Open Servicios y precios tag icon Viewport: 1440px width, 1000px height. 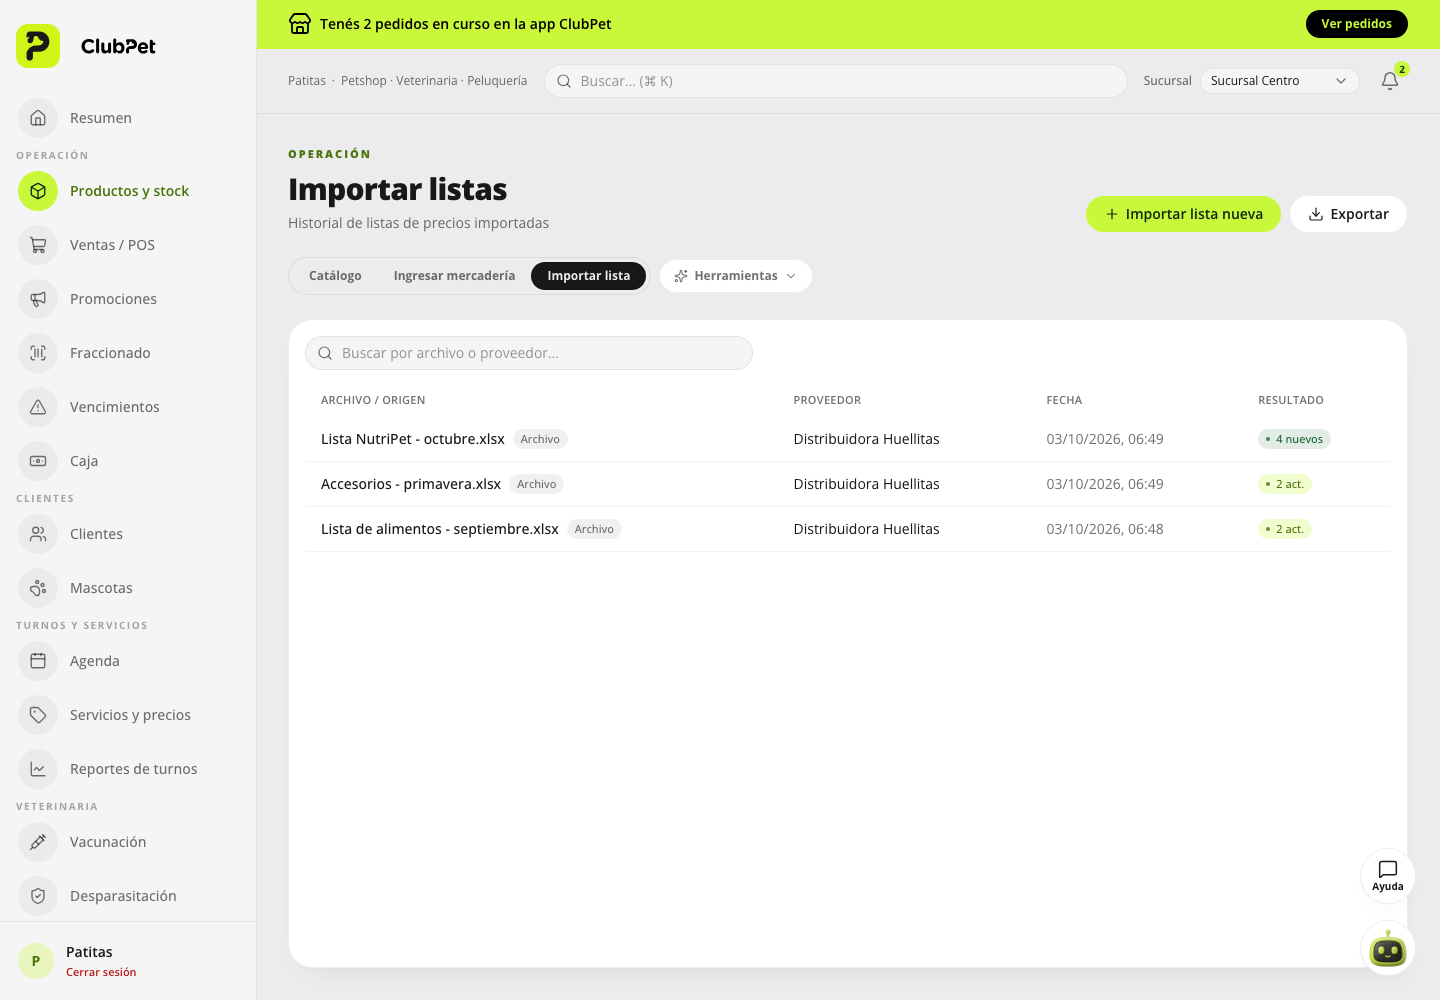pyautogui.click(x=38, y=715)
